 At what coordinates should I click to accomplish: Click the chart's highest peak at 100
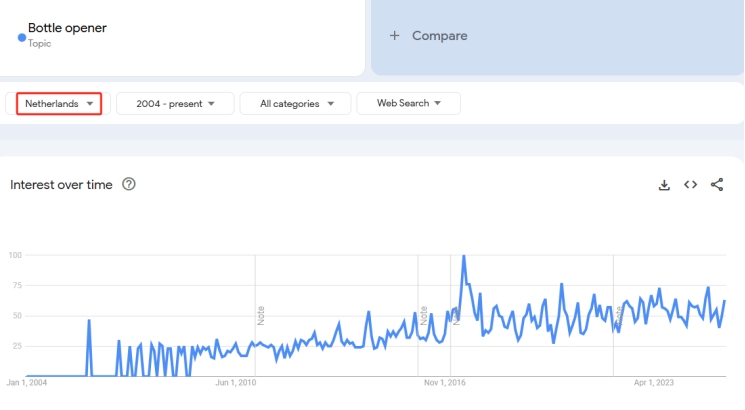pyautogui.click(x=463, y=256)
